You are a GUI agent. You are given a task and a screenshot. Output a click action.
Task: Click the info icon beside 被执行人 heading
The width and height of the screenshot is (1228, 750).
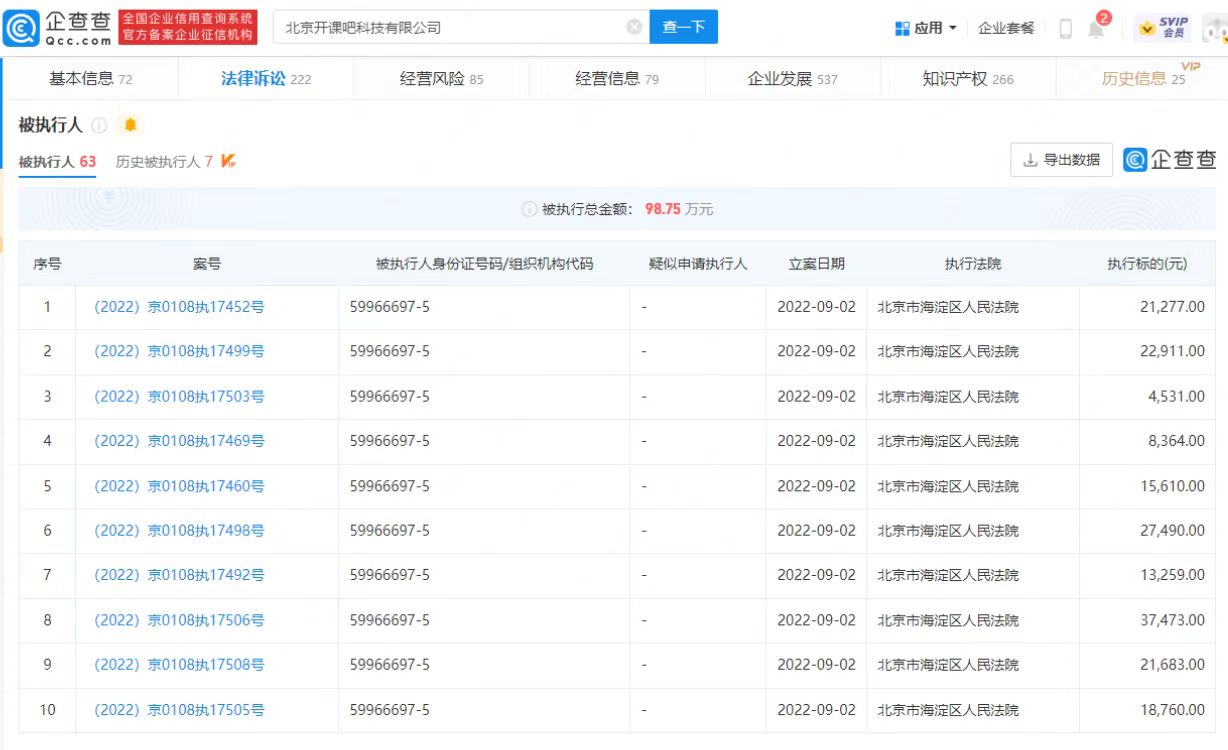[99, 125]
